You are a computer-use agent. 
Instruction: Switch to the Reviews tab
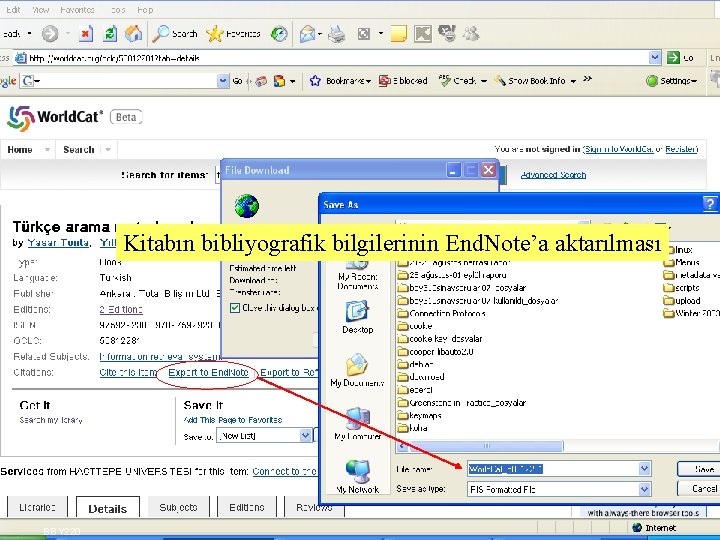(314, 507)
